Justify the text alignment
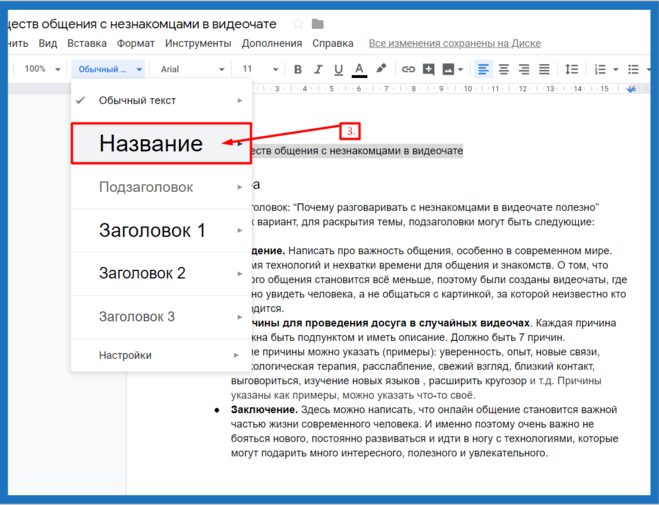This screenshot has height=505, width=659. pos(544,69)
